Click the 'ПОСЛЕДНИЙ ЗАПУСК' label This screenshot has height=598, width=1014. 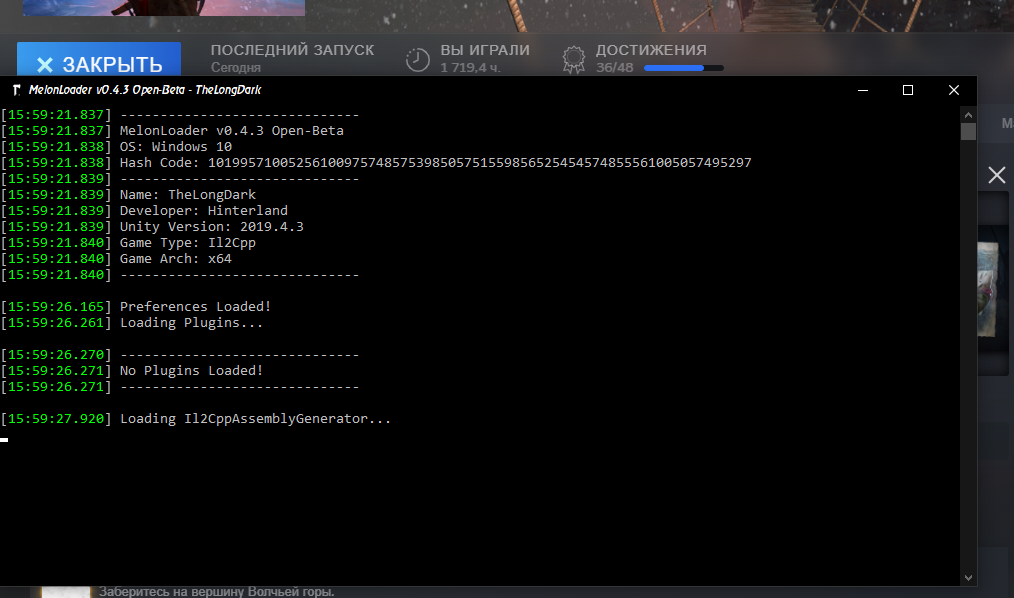(x=292, y=50)
